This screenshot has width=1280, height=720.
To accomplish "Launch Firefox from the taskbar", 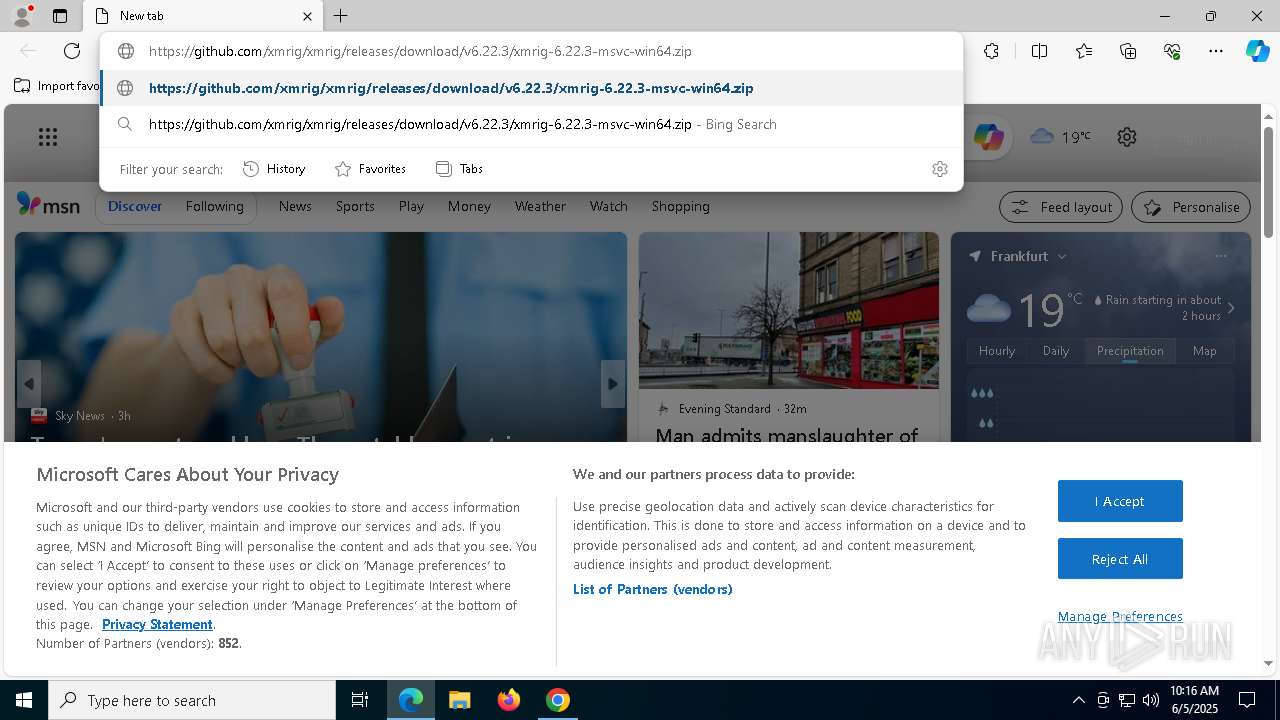I will pyautogui.click(x=509, y=700).
